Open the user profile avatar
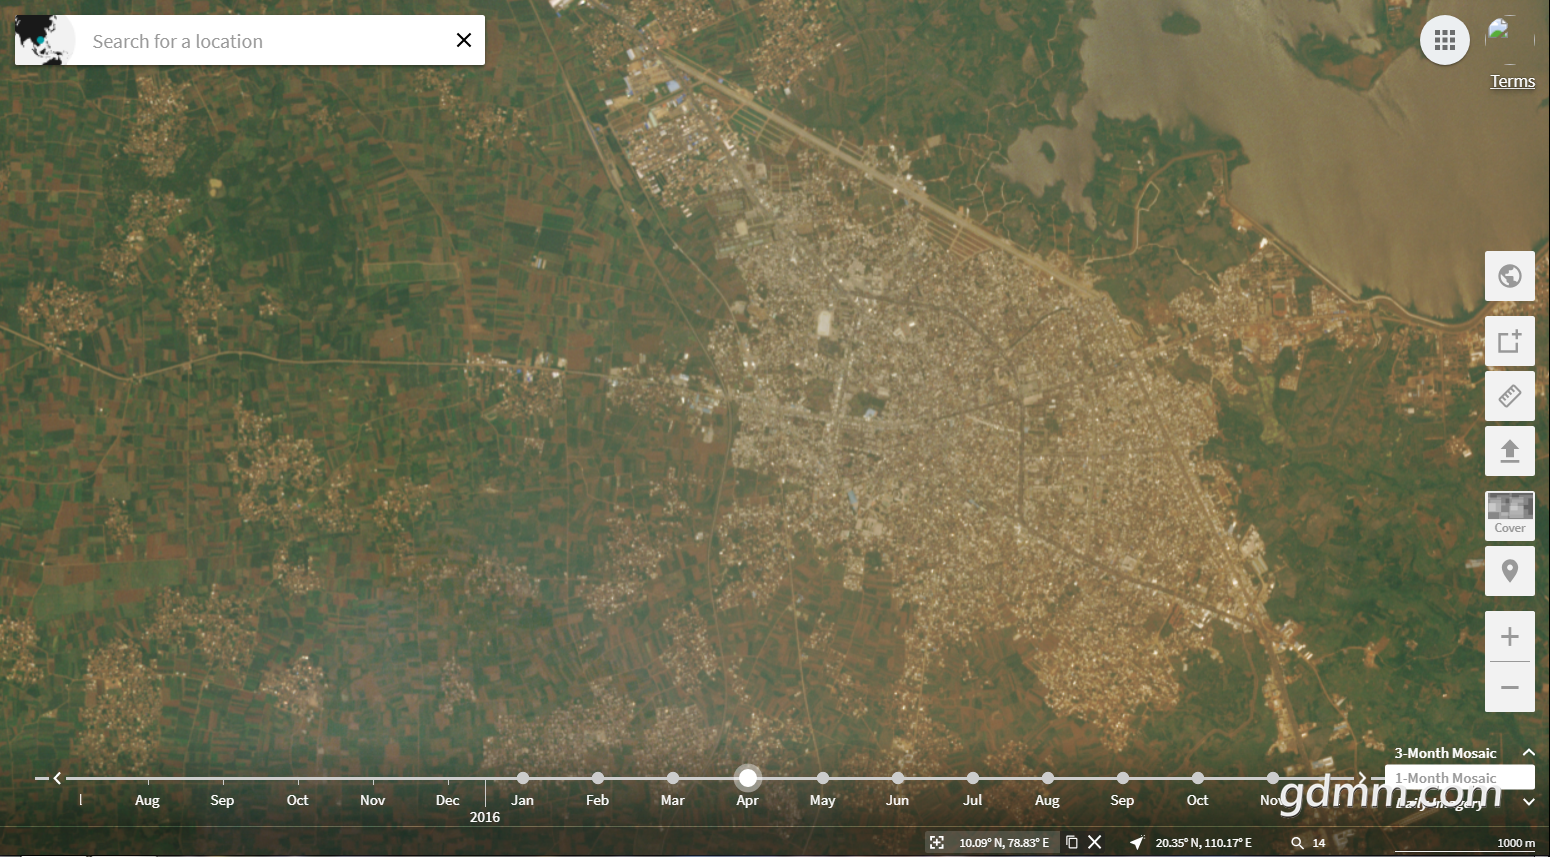Screen dimensions: 1550x857 [1510, 40]
